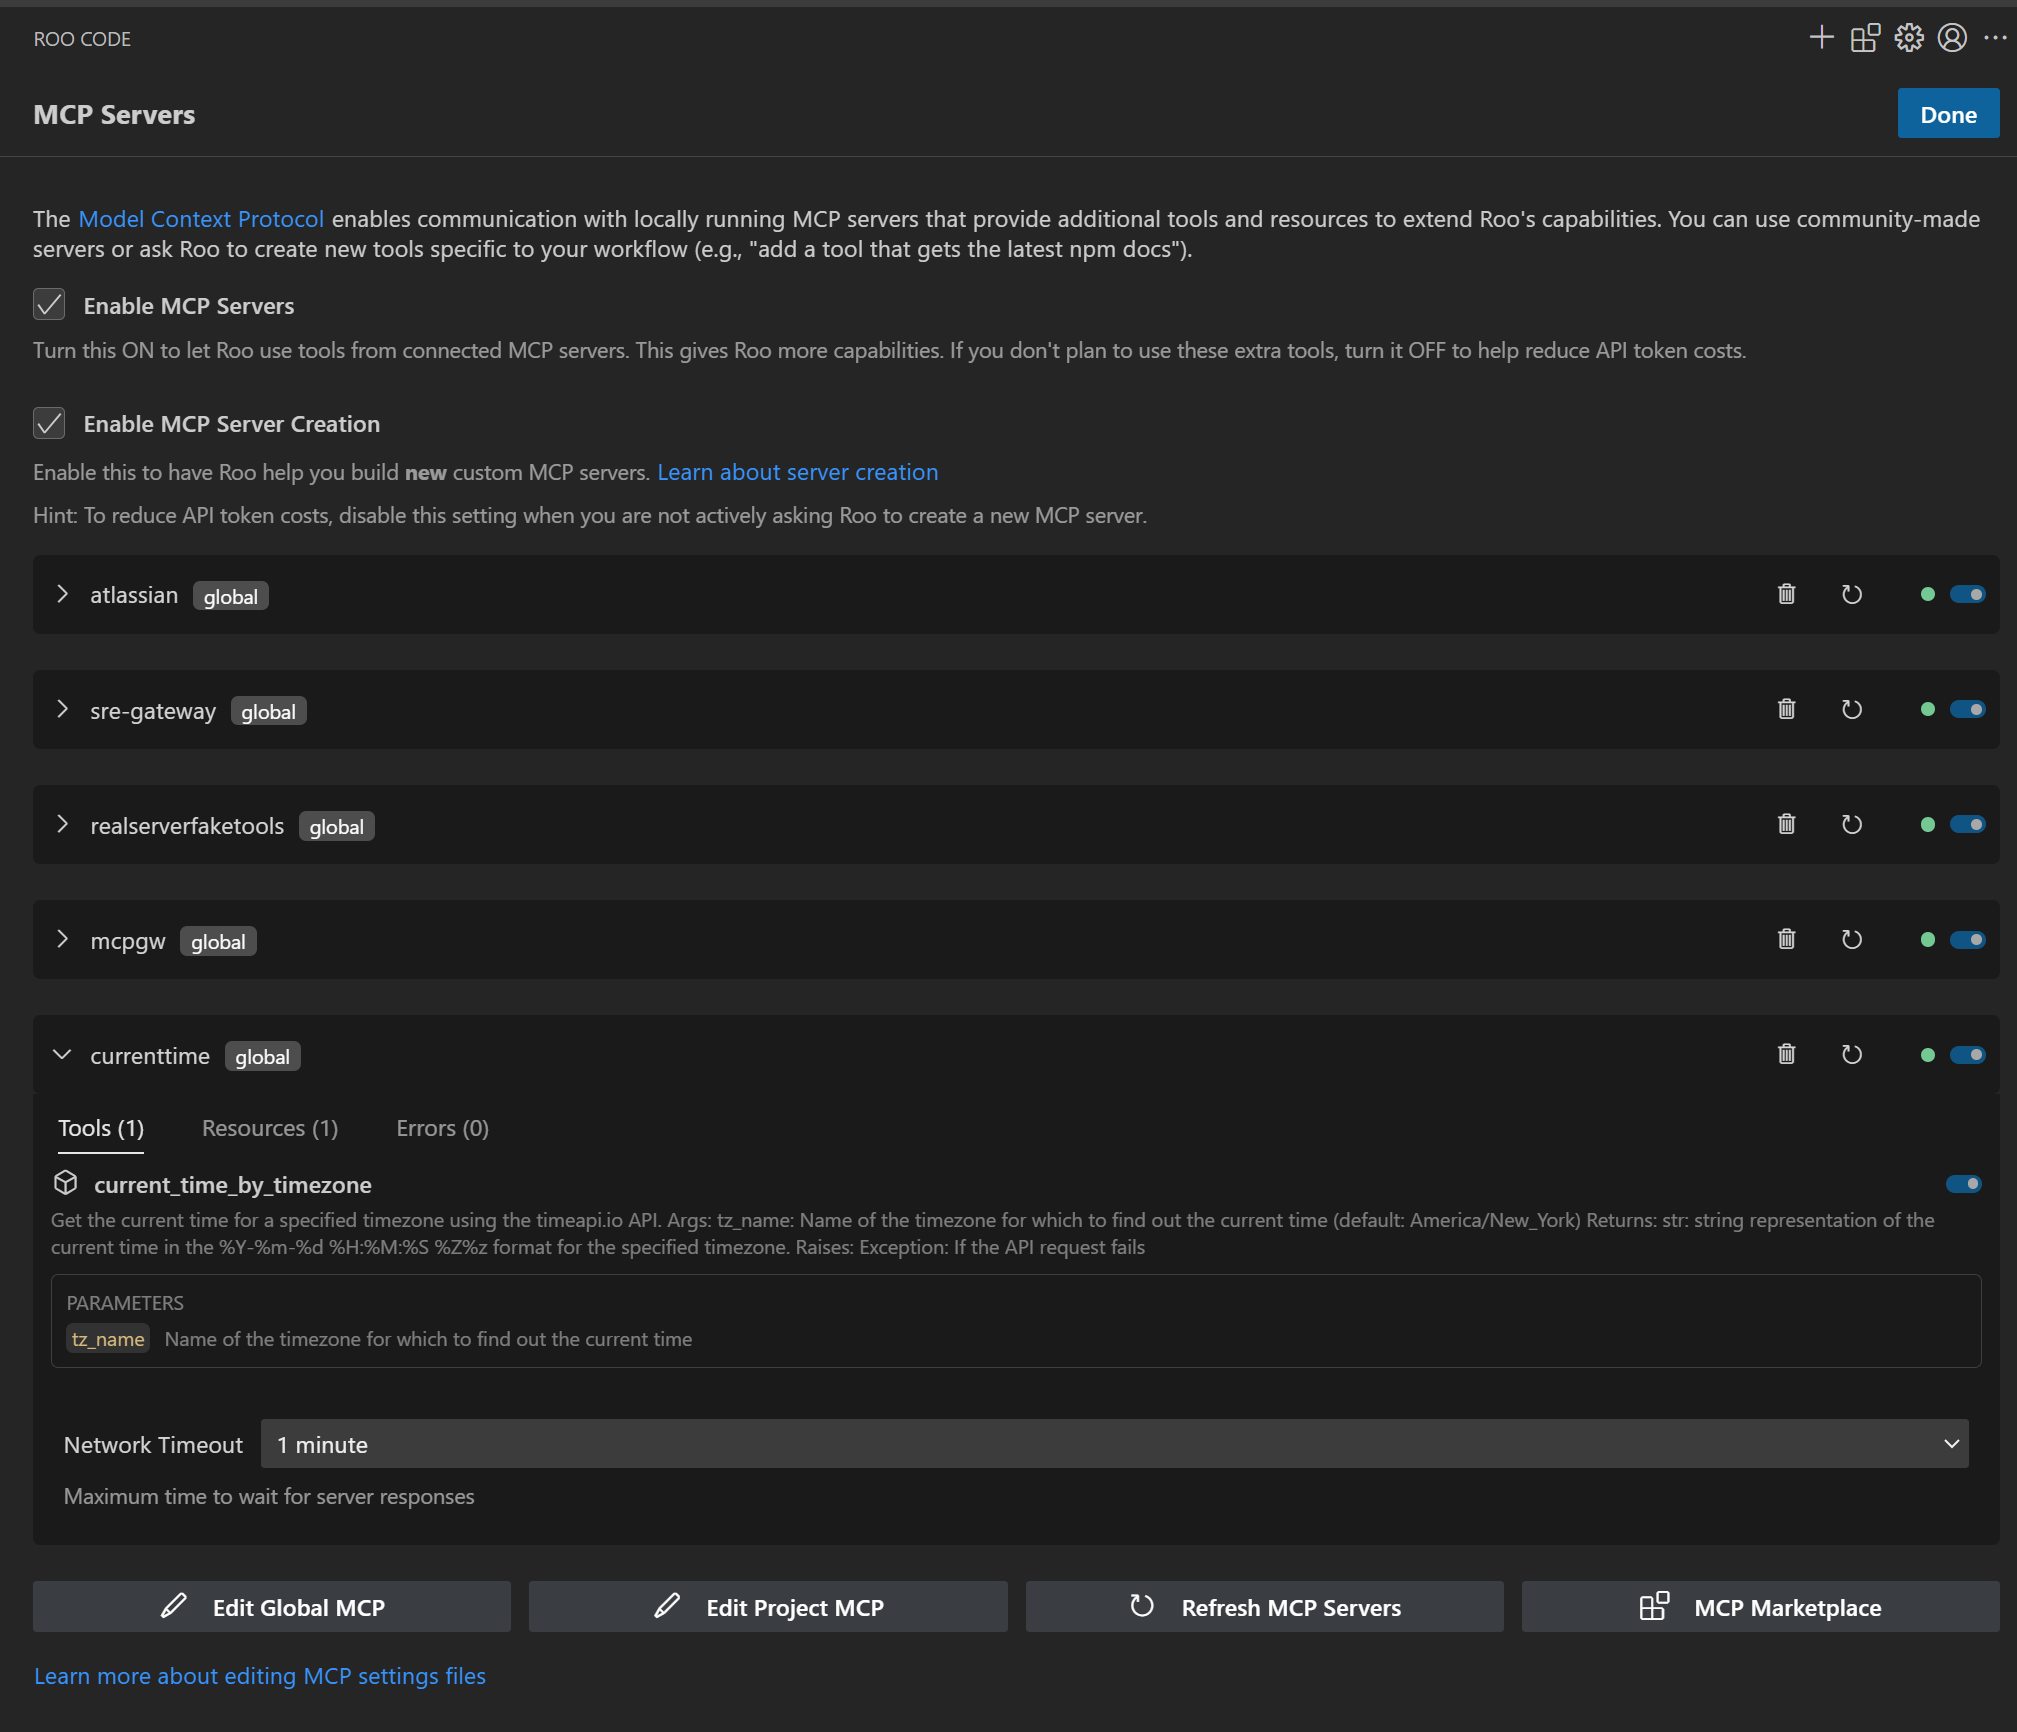2017x1732 pixels.
Task: Toggle off current_time_by_timezone tool
Action: (x=1963, y=1184)
